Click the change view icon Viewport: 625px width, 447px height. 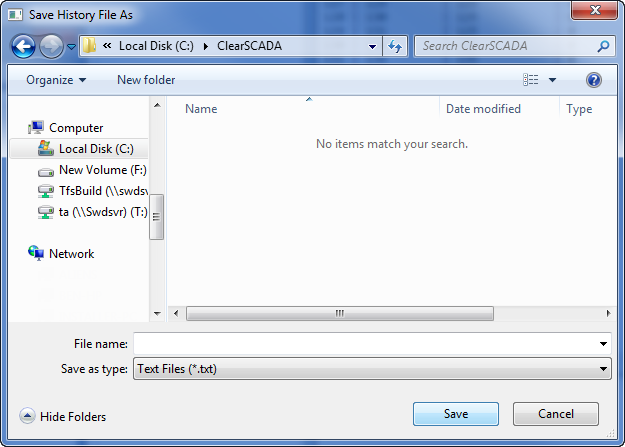[x=531, y=80]
